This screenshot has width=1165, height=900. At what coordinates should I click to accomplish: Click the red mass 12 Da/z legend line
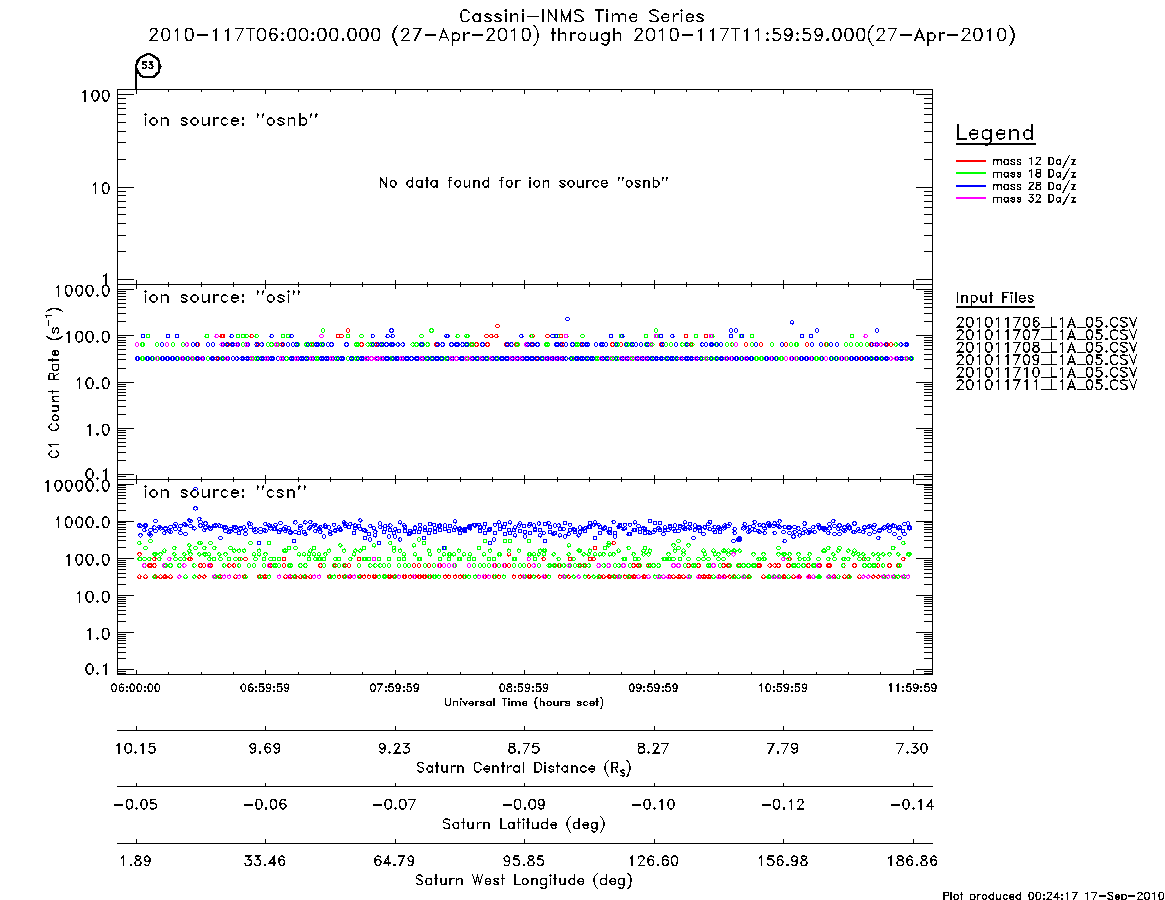[x=970, y=161]
